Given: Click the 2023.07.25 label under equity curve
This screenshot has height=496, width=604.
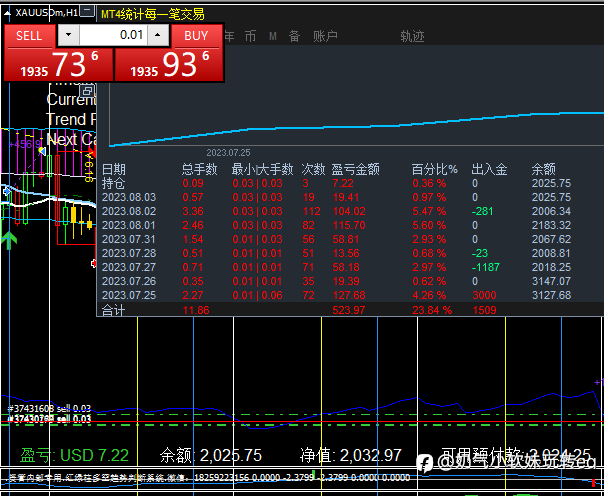Looking at the screenshot, I should click(228, 153).
